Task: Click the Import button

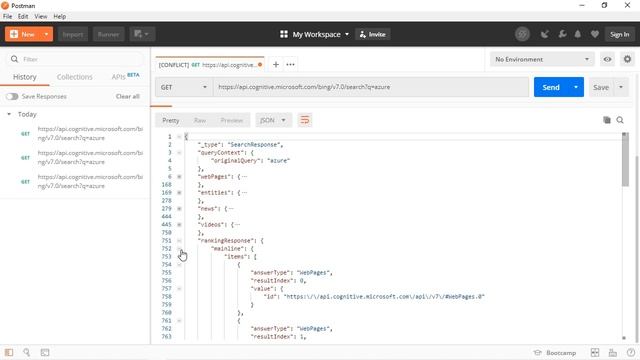Action: 73,35
